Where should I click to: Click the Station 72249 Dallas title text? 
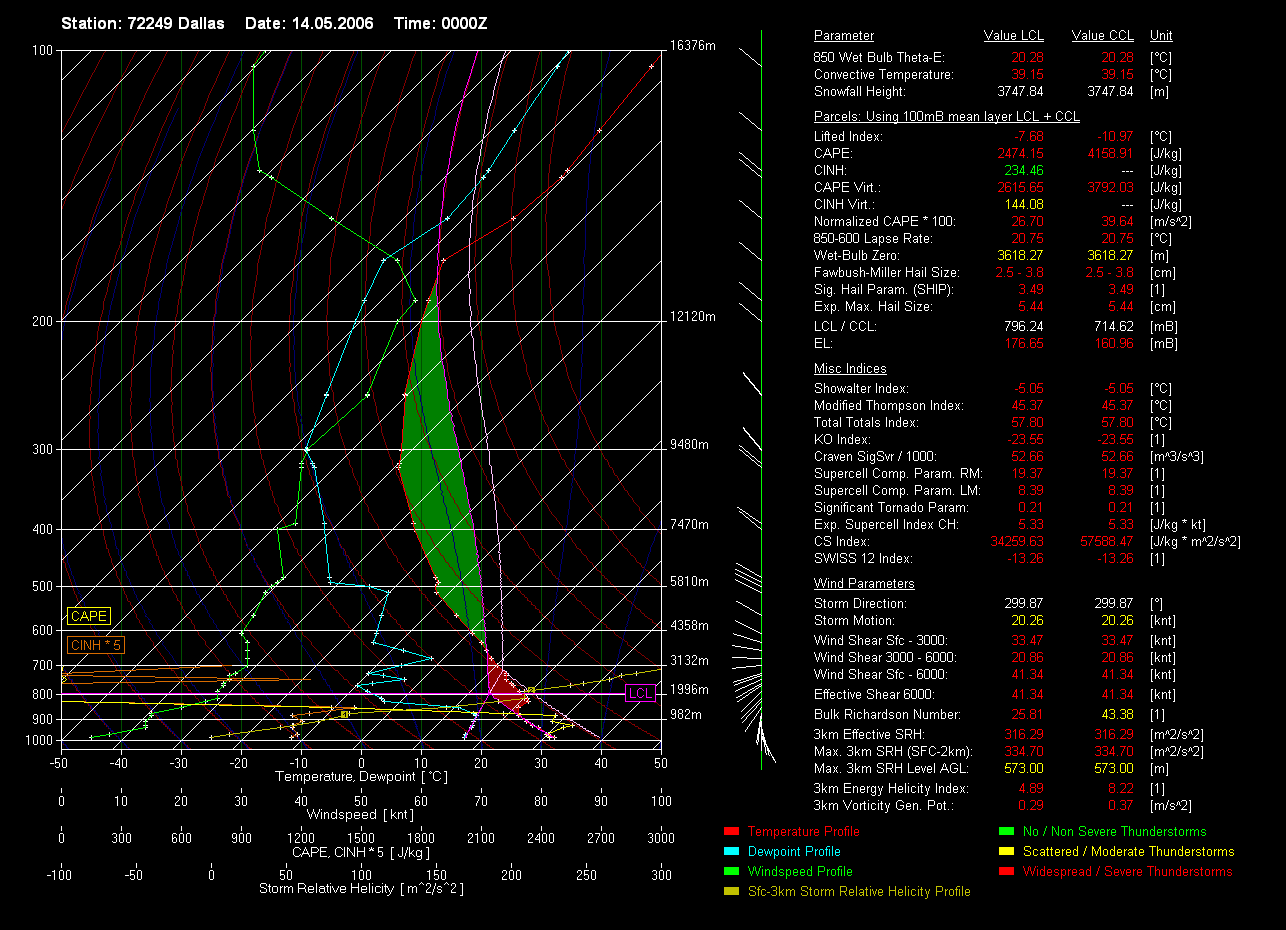point(143,23)
